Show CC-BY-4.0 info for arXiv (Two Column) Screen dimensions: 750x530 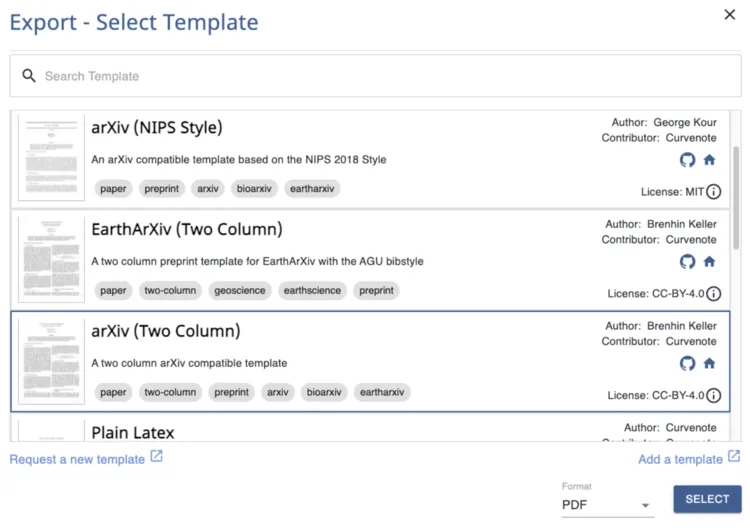tap(713, 395)
